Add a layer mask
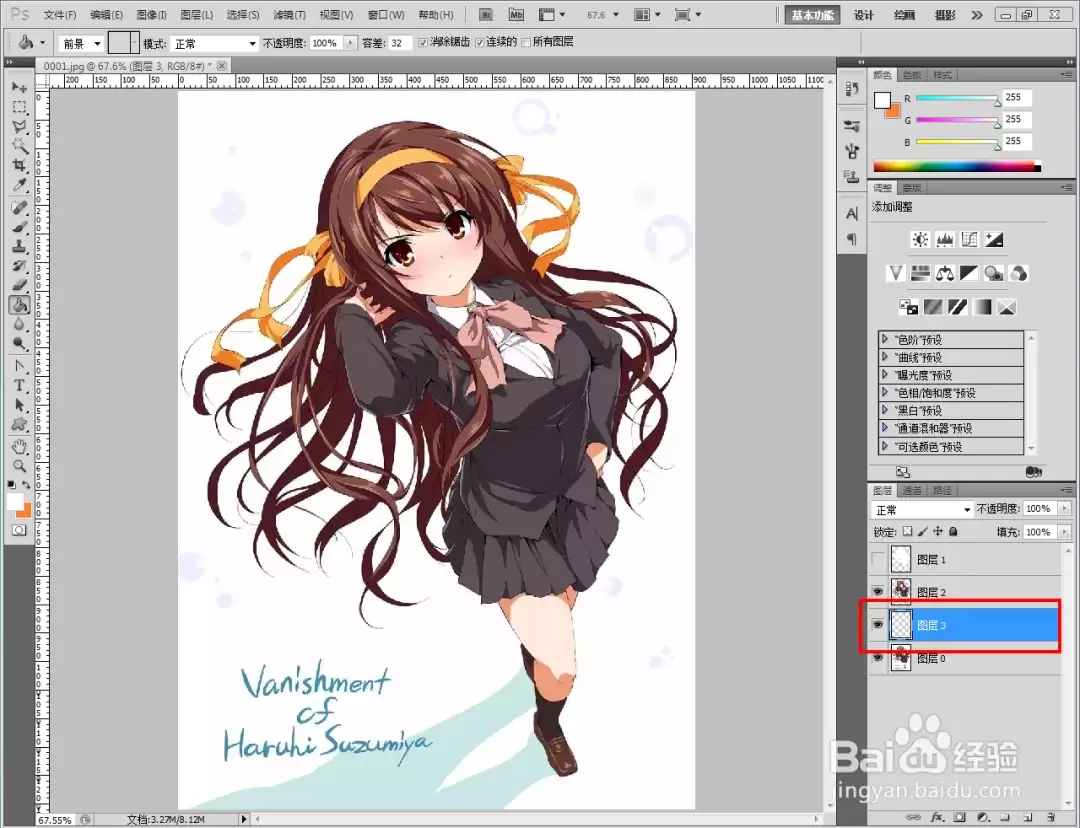The height and width of the screenshot is (828, 1080). pos(959,817)
